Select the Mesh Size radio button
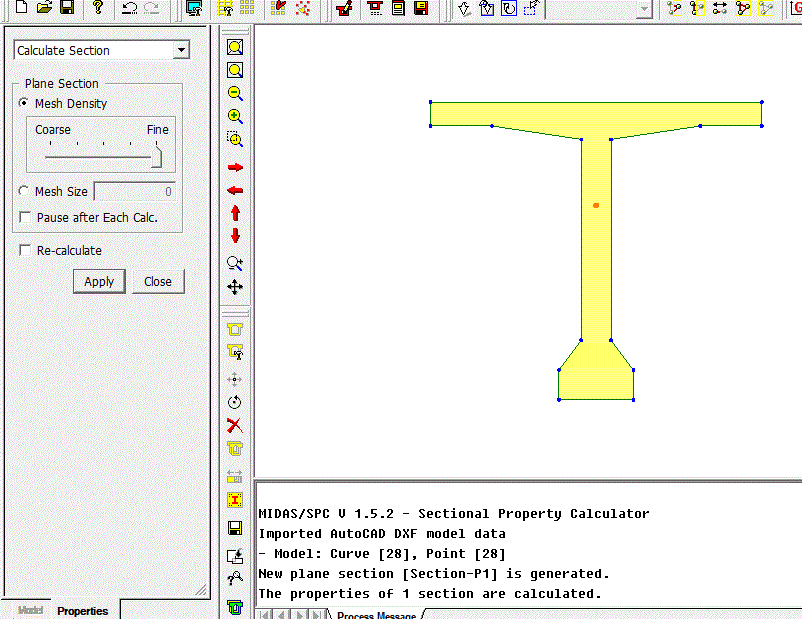Viewport: 802px width, 619px height. click(x=24, y=192)
